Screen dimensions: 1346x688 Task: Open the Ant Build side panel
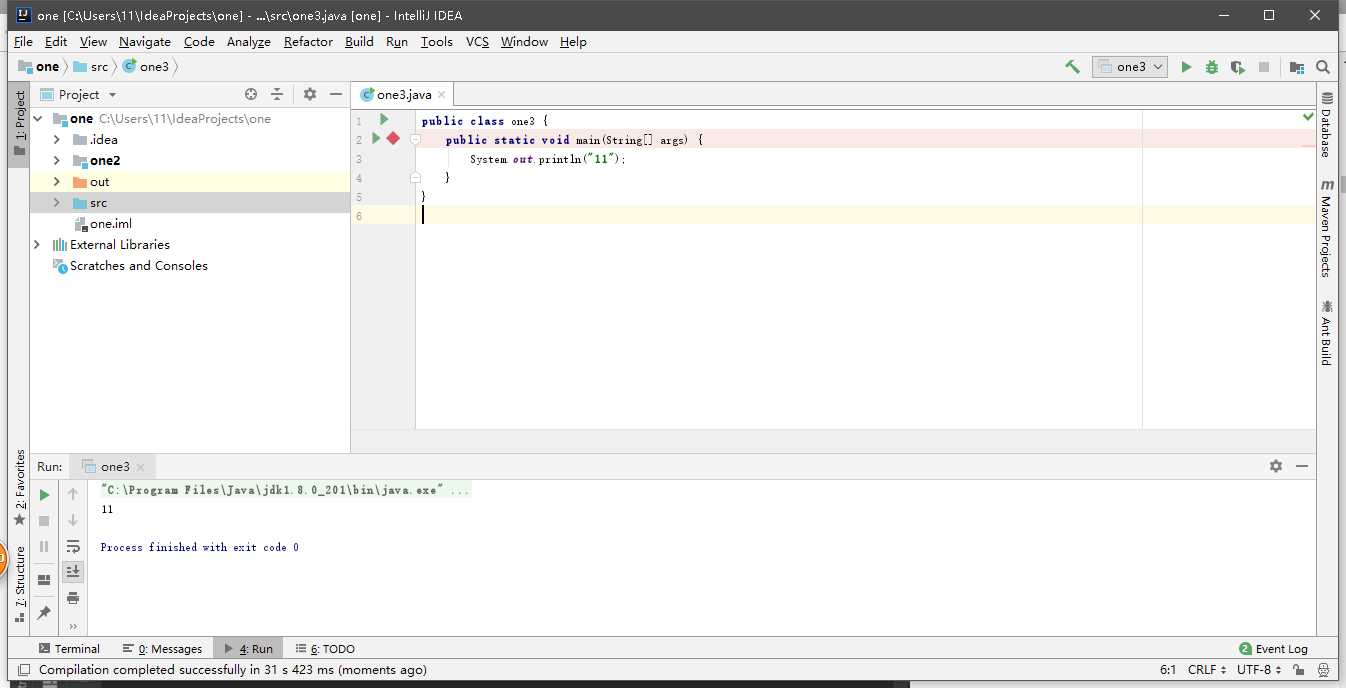click(x=1327, y=332)
